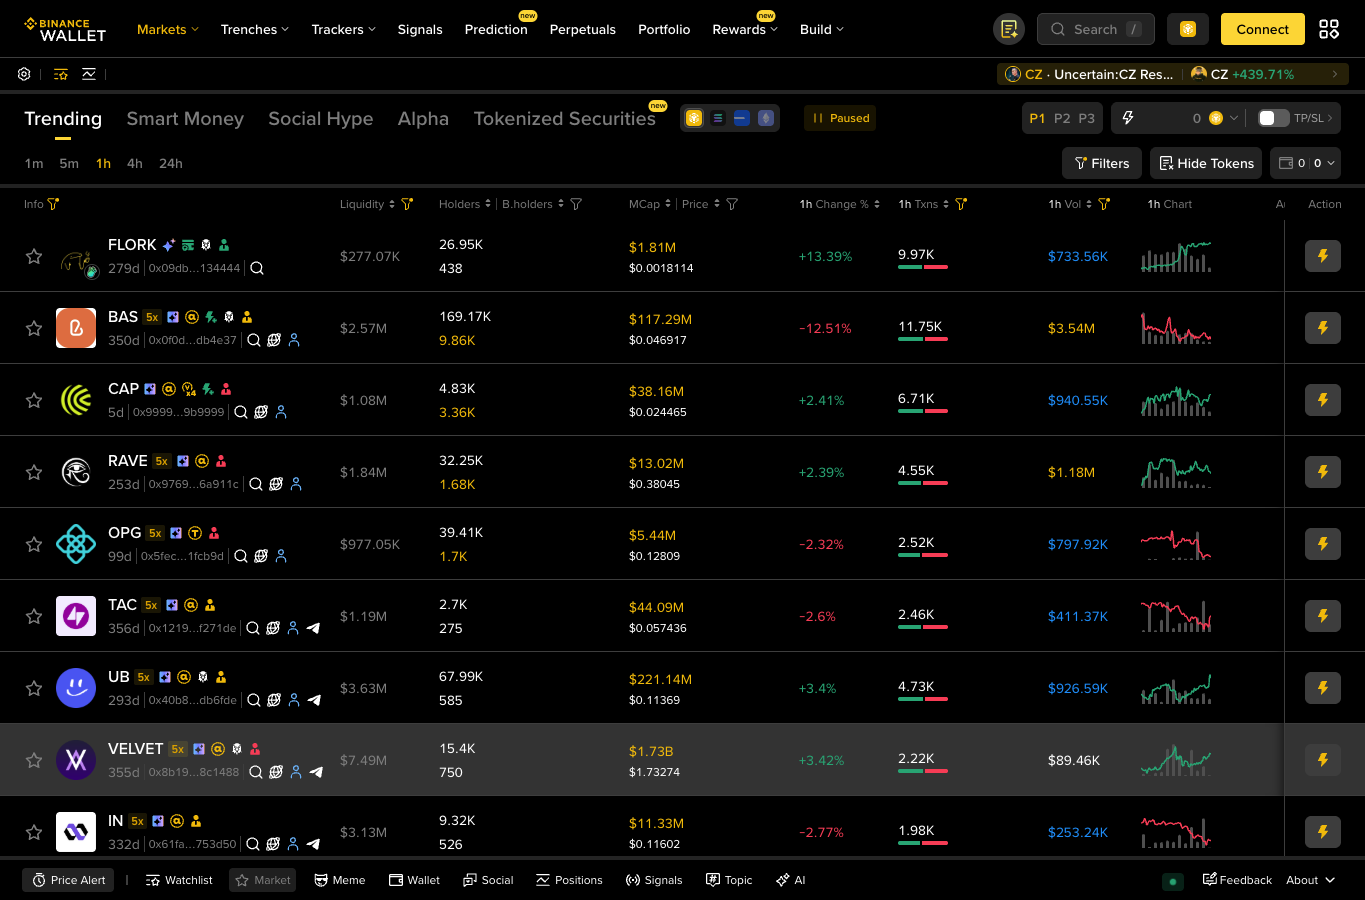Open the holders column filter icon

576,204
